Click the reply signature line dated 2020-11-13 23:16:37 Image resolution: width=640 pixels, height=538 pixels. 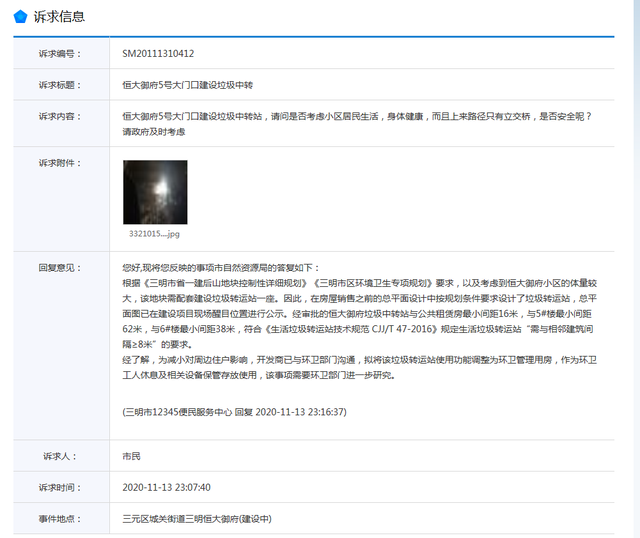click(234, 412)
